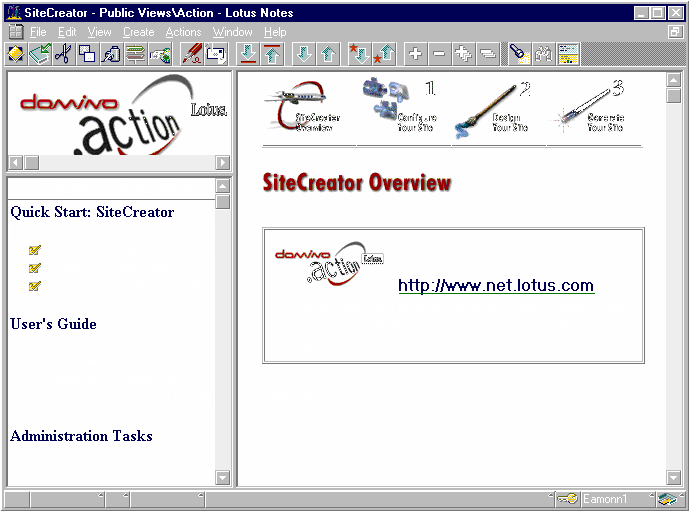This screenshot has width=690, height=512.
Task: Click the right pane vertical scrollbar thumb
Action: point(674,95)
